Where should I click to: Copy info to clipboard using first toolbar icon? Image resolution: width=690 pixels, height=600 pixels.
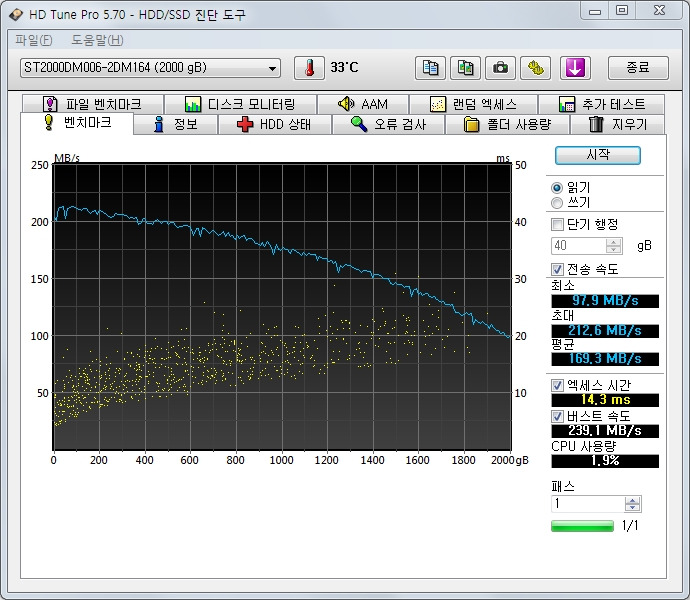[430, 68]
